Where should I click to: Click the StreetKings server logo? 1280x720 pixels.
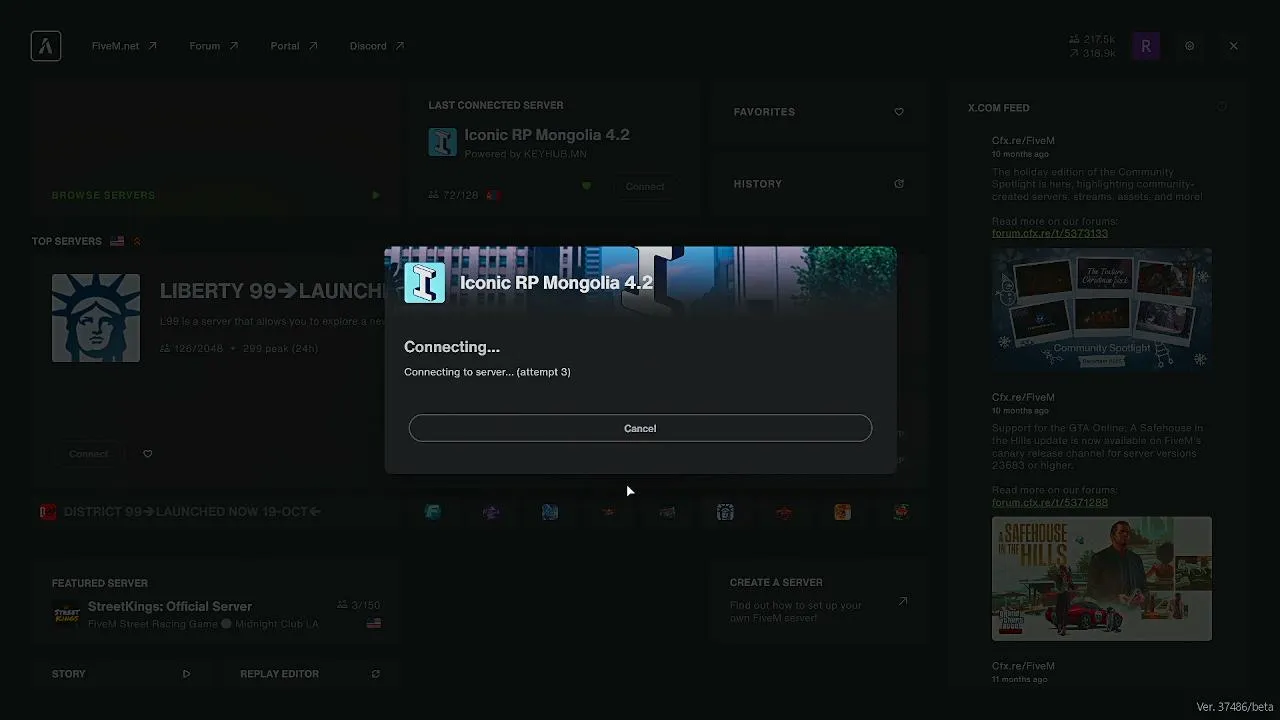[x=66, y=614]
